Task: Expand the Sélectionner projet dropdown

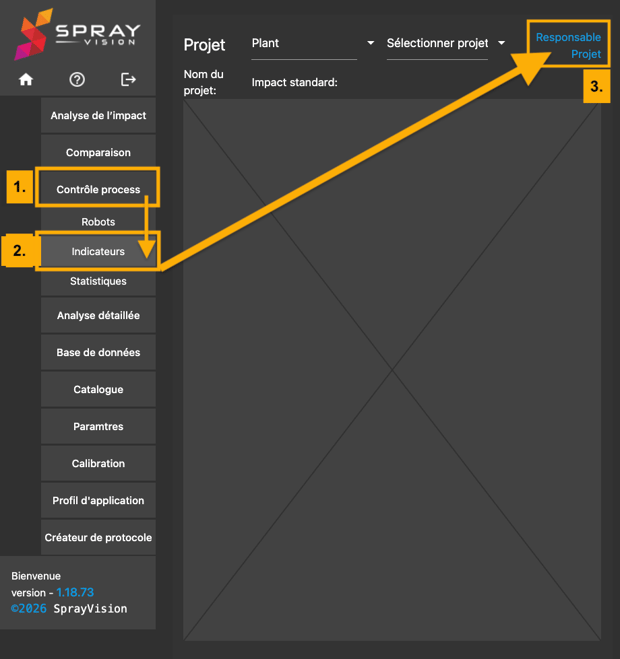Action: pos(446,43)
